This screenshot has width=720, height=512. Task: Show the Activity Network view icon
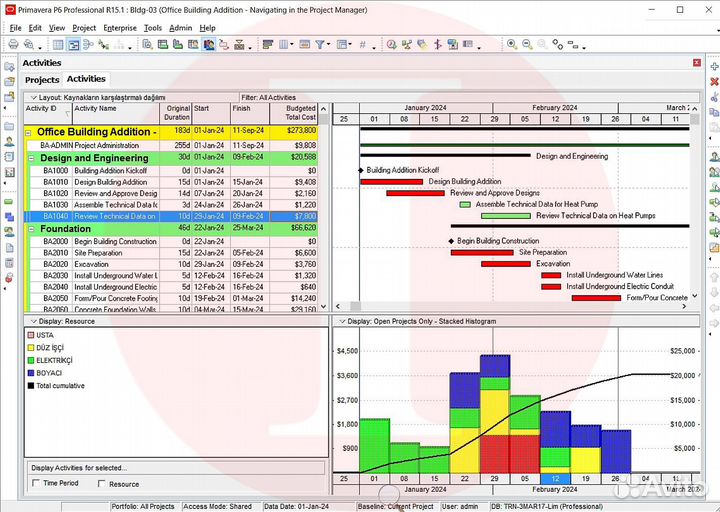88,45
